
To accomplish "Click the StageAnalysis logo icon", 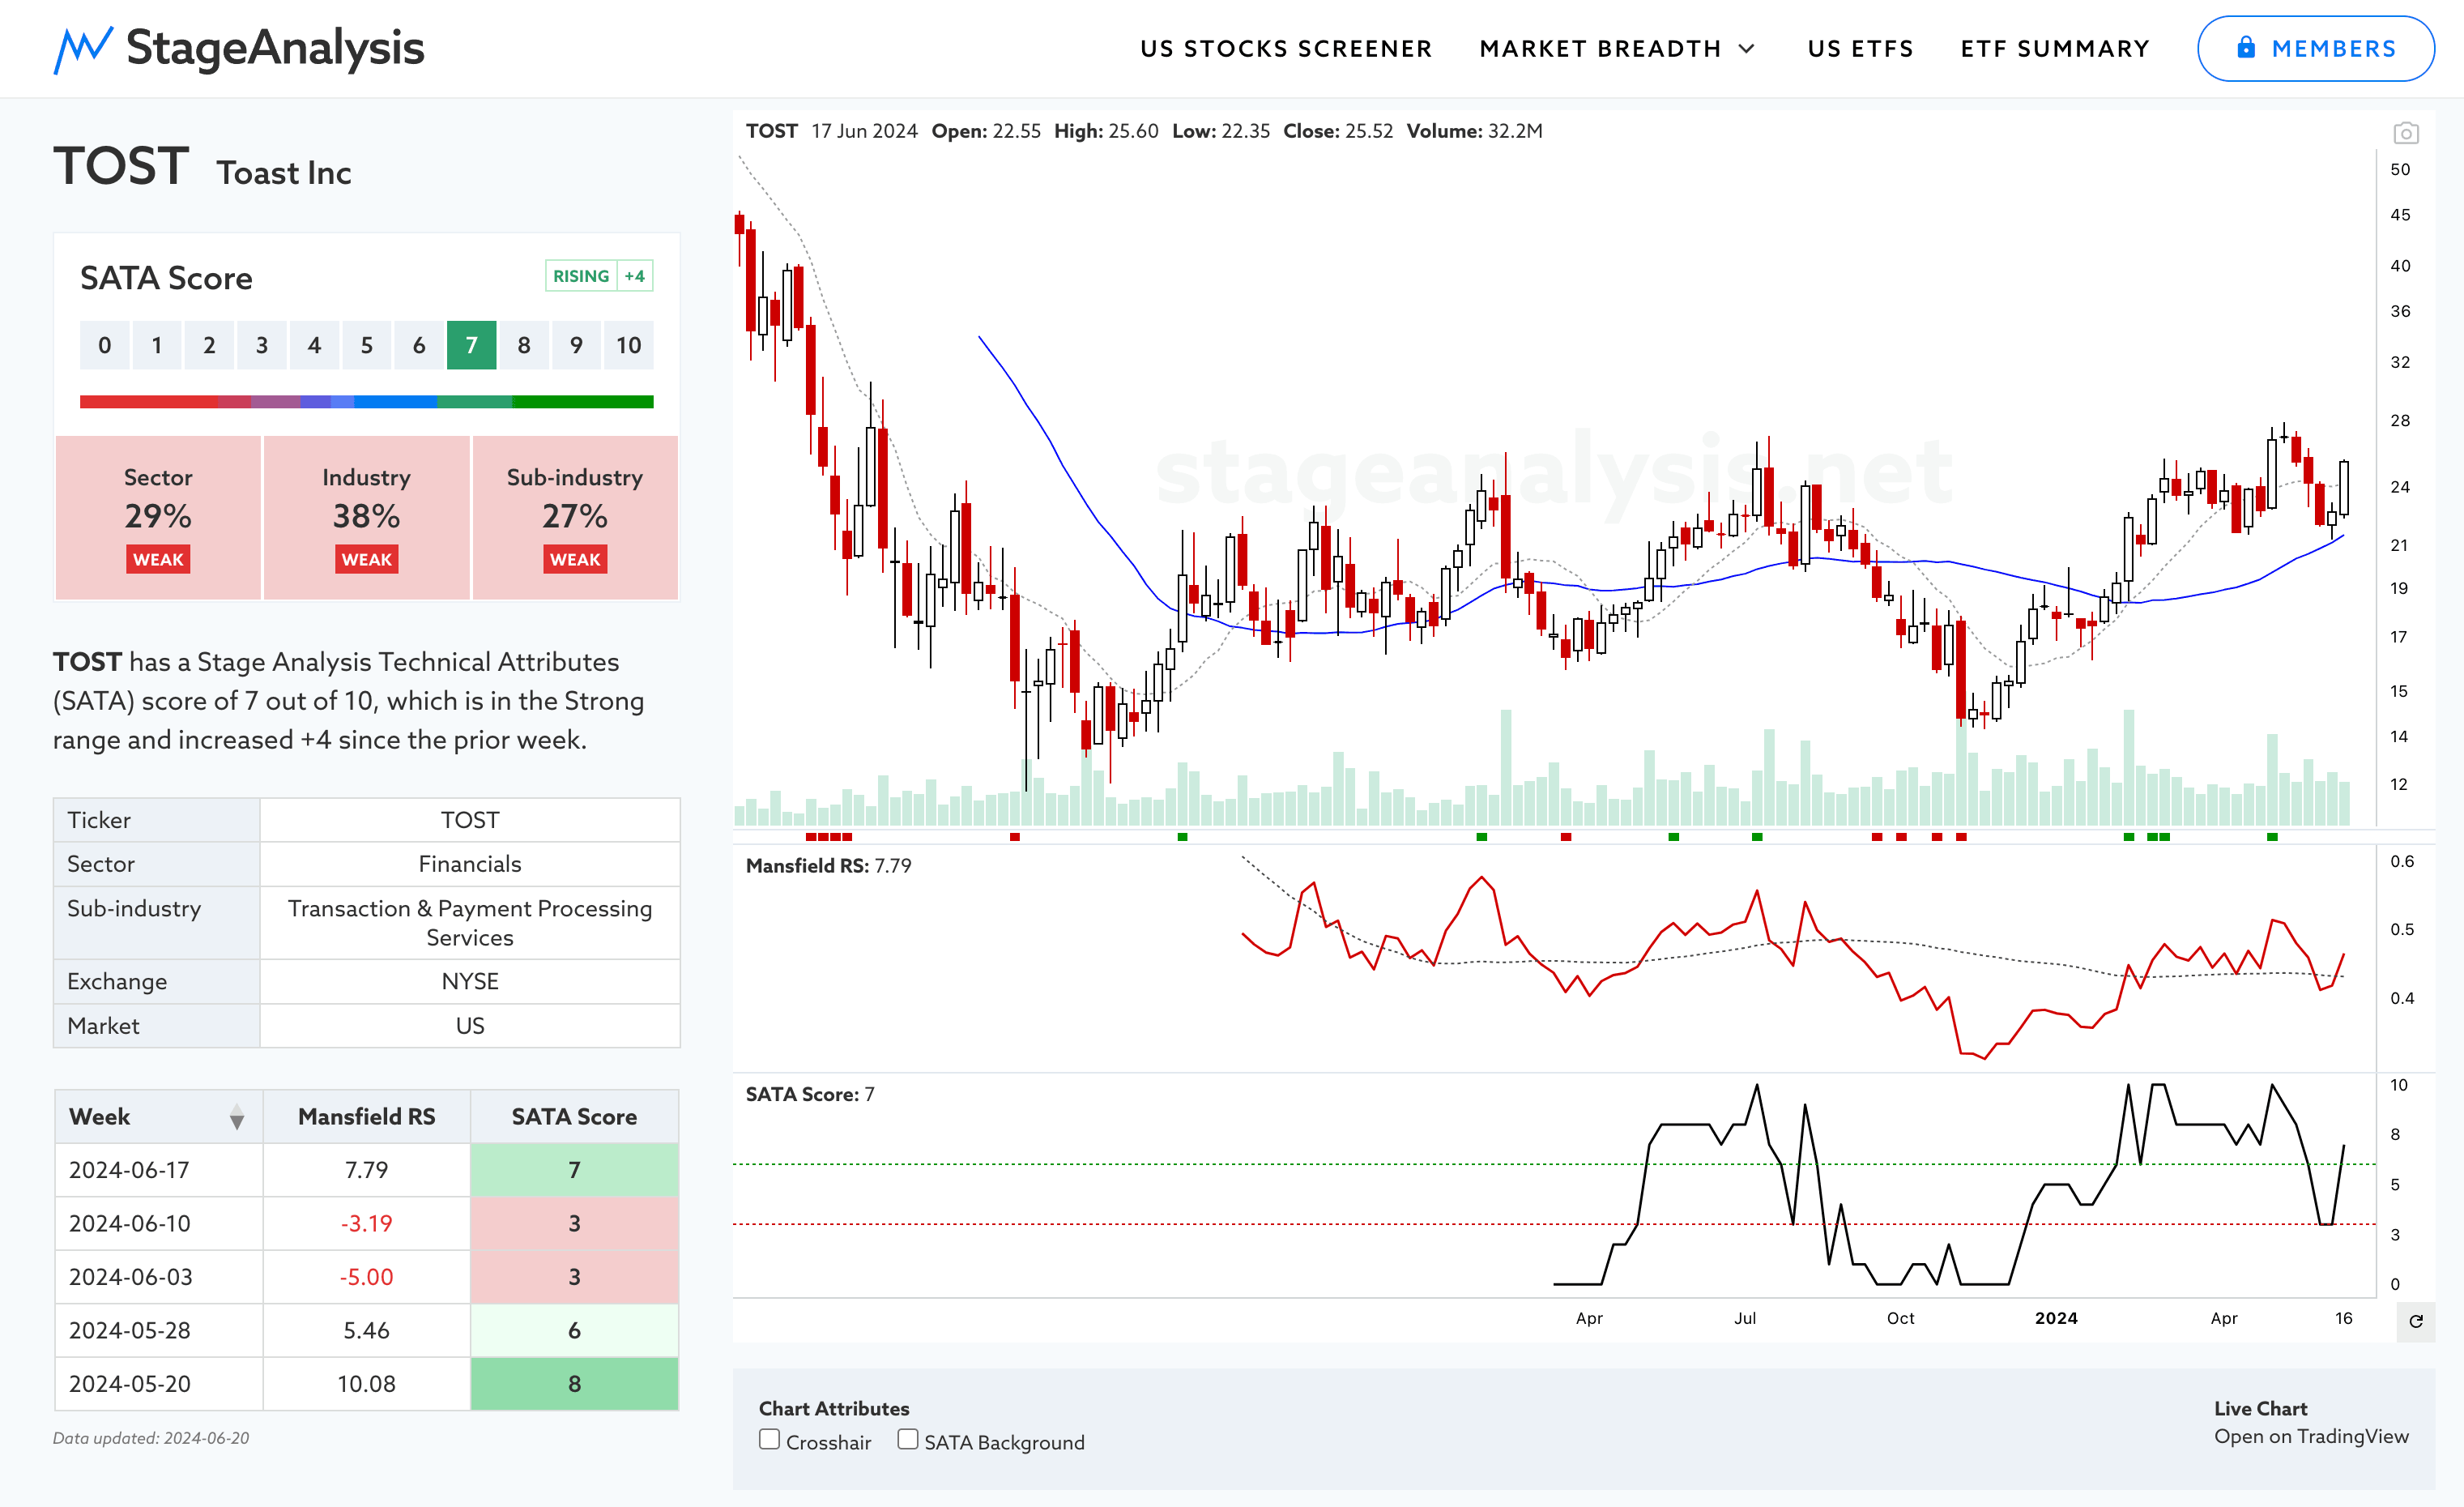I will 82,49.
